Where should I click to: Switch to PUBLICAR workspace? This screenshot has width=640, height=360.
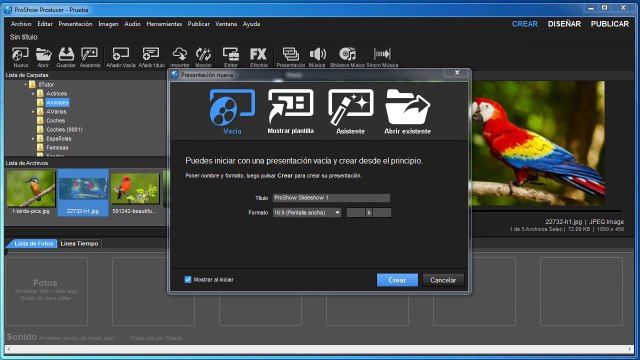pos(610,24)
